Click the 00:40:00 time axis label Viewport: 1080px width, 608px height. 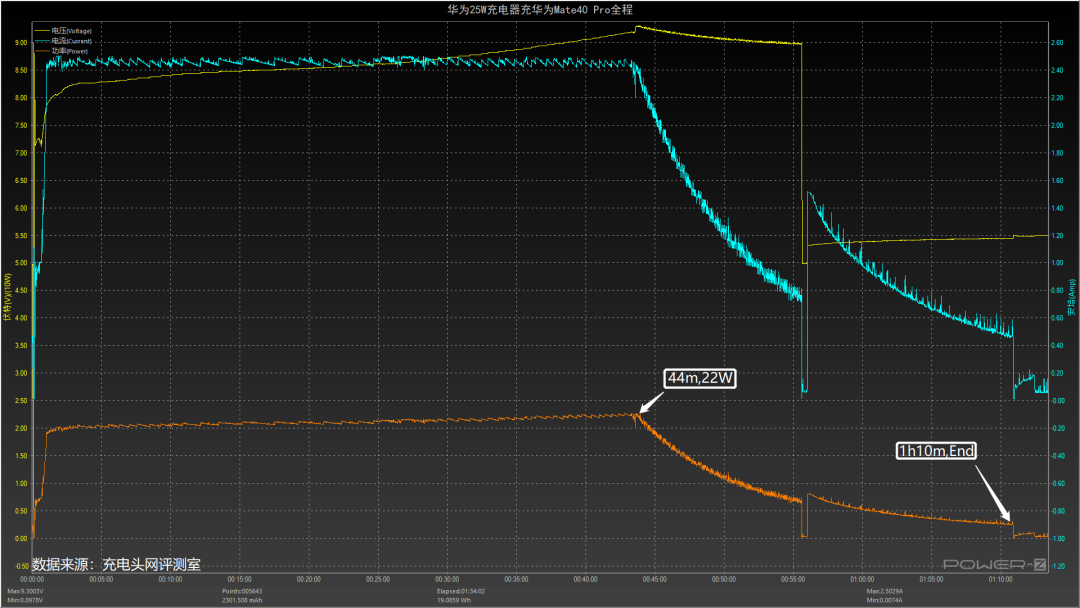click(x=585, y=580)
